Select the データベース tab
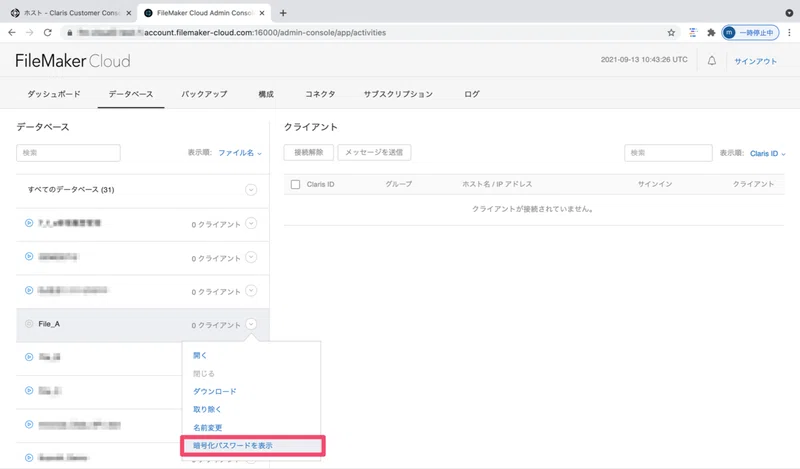 [131, 94]
